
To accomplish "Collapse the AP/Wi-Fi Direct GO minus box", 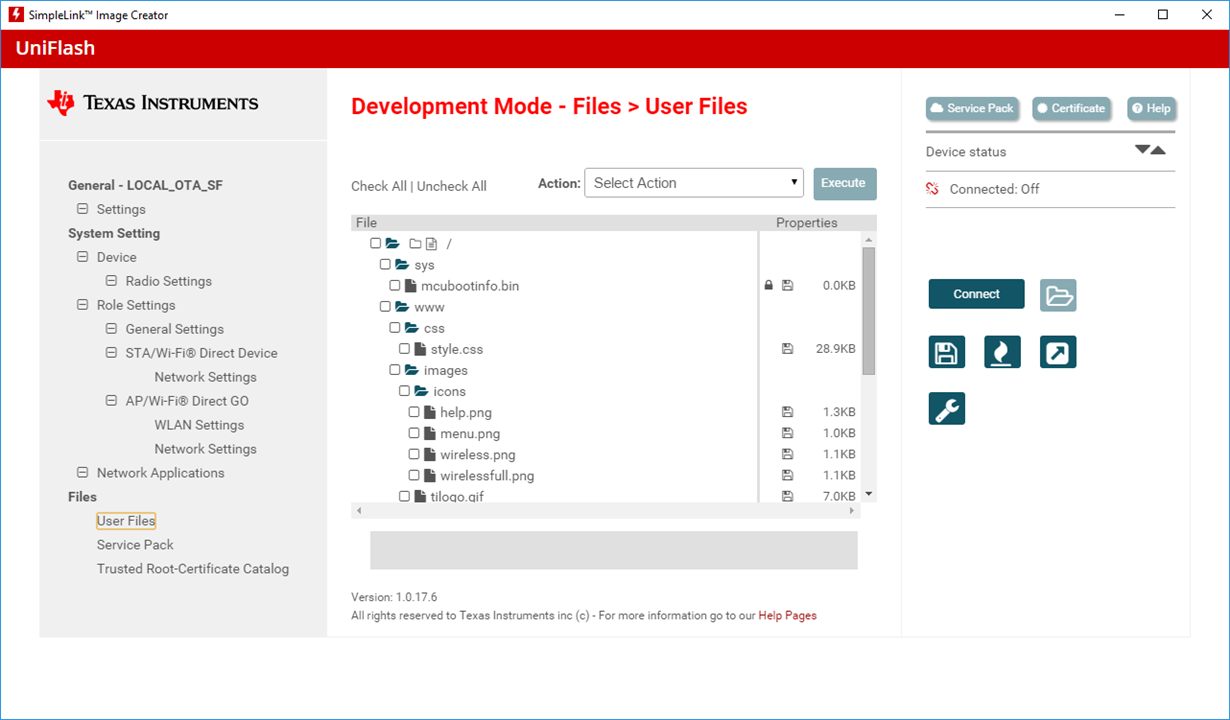I will pos(112,401).
